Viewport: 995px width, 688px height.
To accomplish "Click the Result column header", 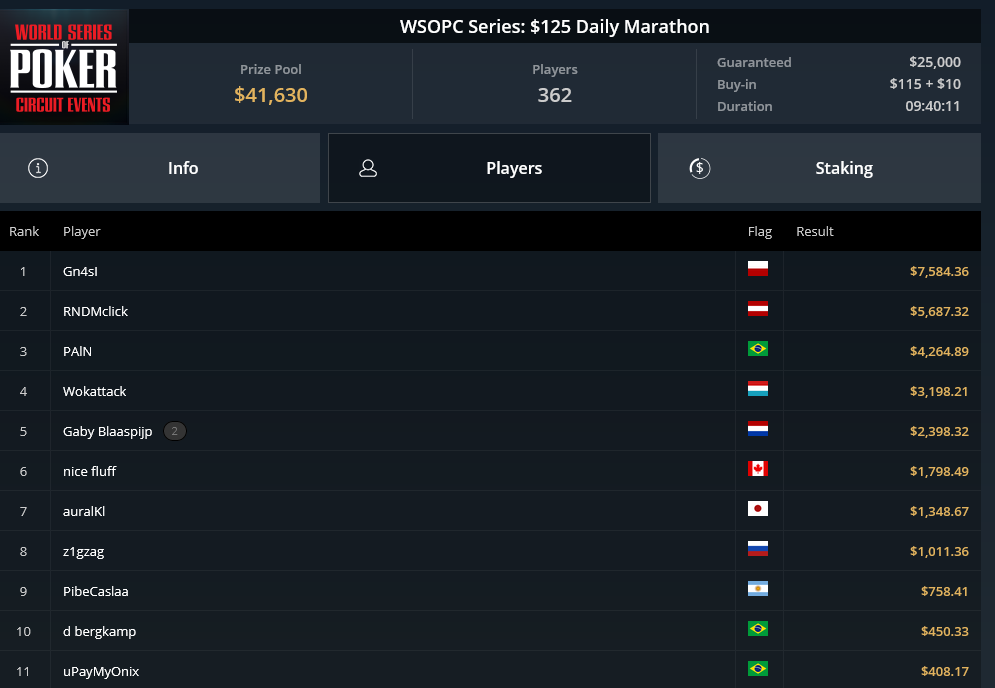I will 815,232.
